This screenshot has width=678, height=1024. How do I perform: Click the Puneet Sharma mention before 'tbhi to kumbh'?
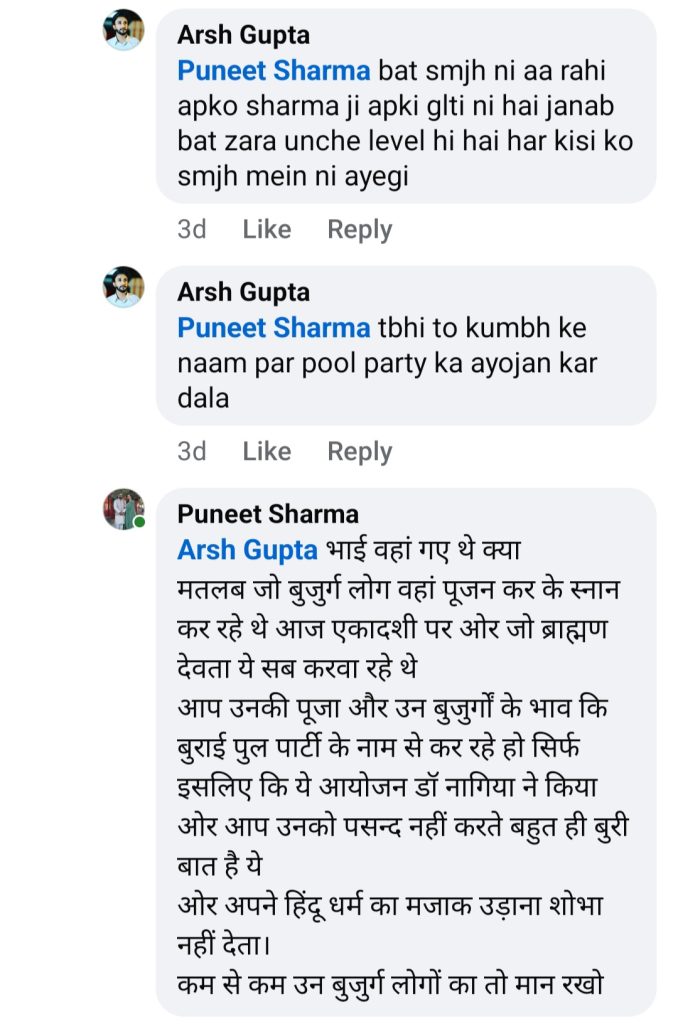click(x=273, y=328)
